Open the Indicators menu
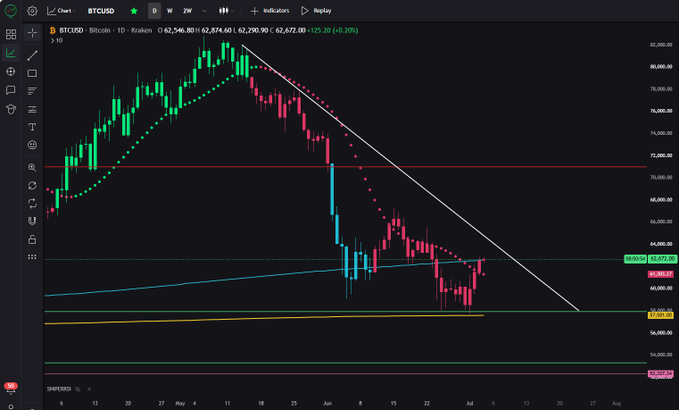The width and height of the screenshot is (679, 410). tap(270, 11)
